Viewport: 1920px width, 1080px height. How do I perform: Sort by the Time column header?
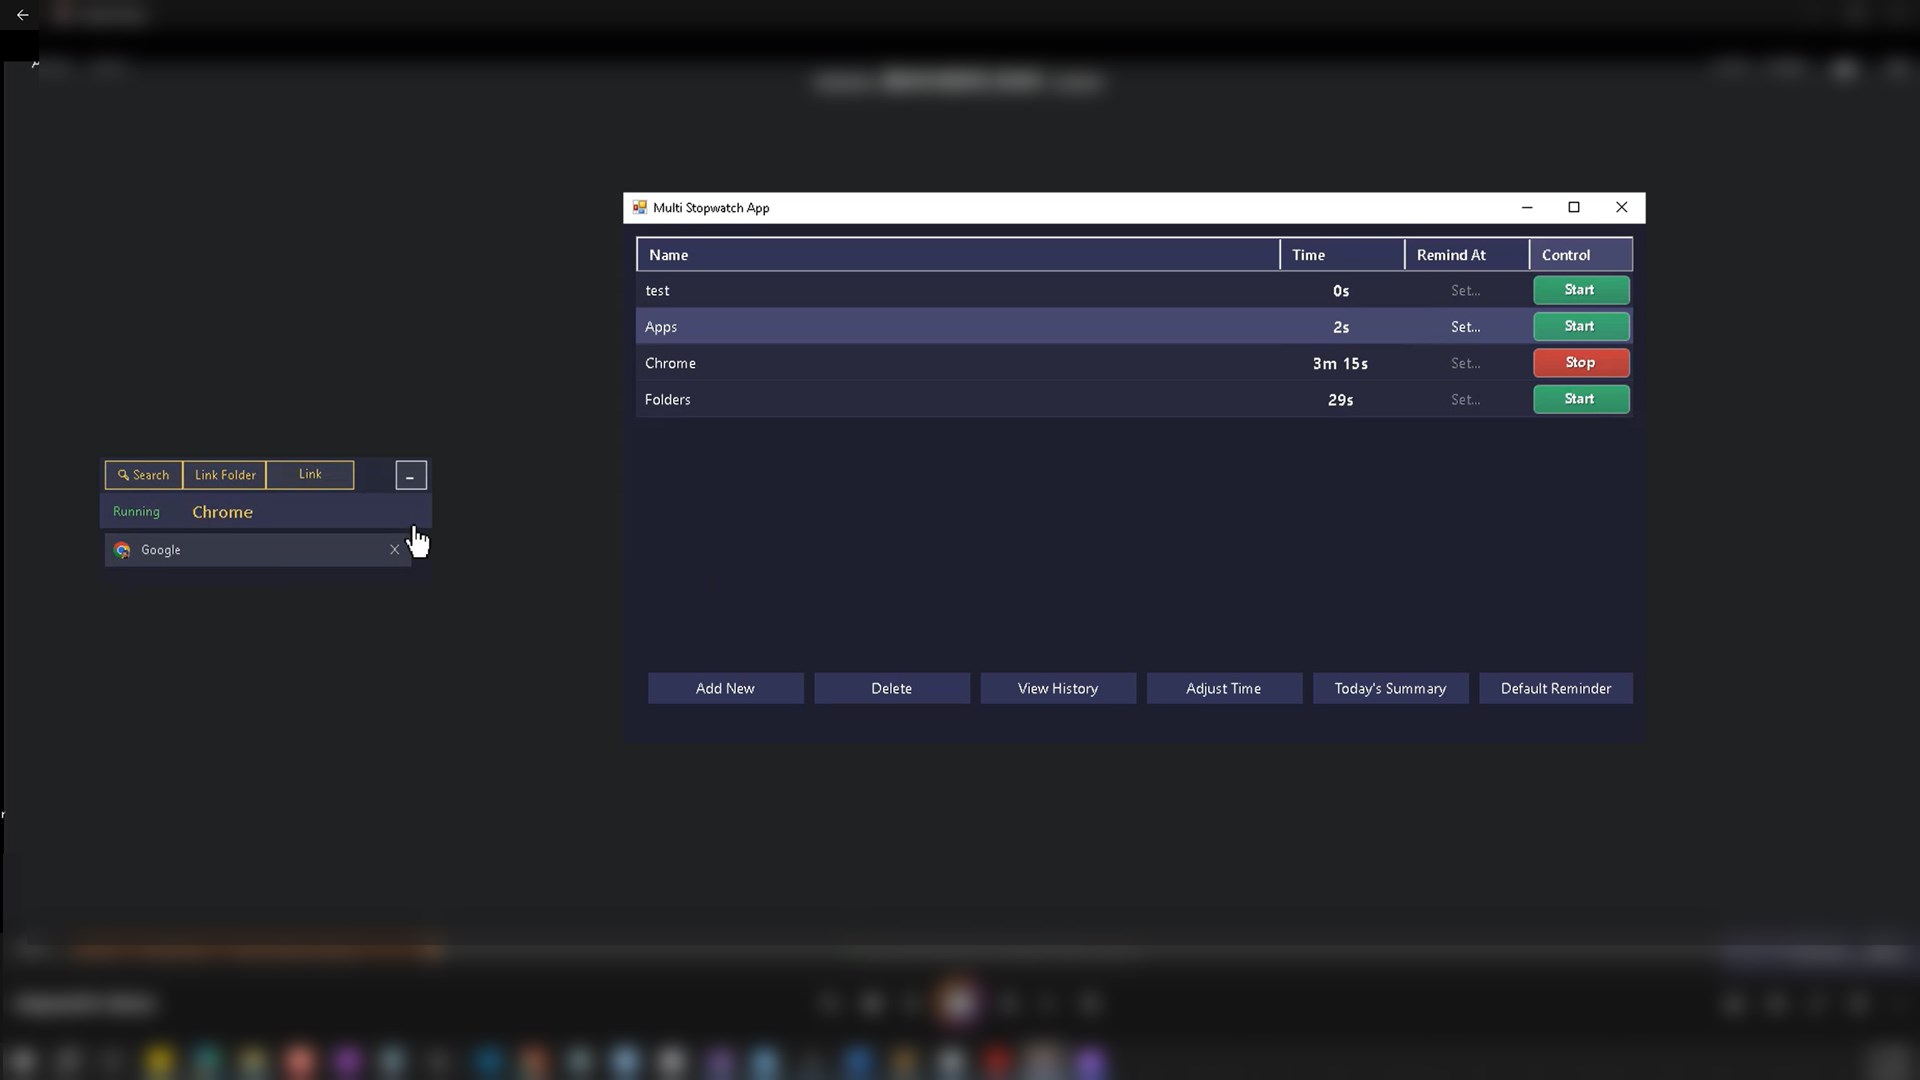(1340, 255)
